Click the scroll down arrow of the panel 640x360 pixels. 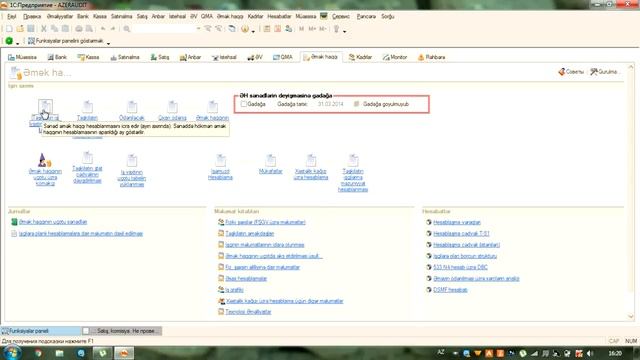click(x=631, y=316)
